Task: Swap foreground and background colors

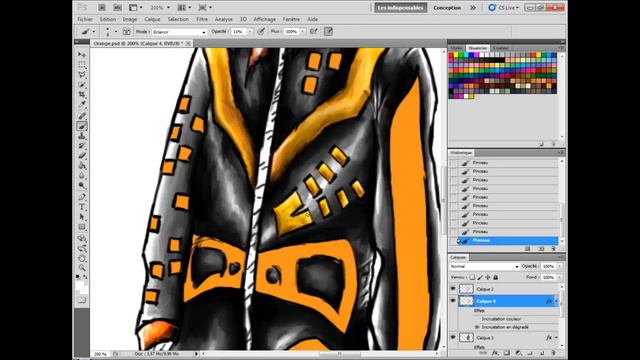Action: pyautogui.click(x=86, y=277)
